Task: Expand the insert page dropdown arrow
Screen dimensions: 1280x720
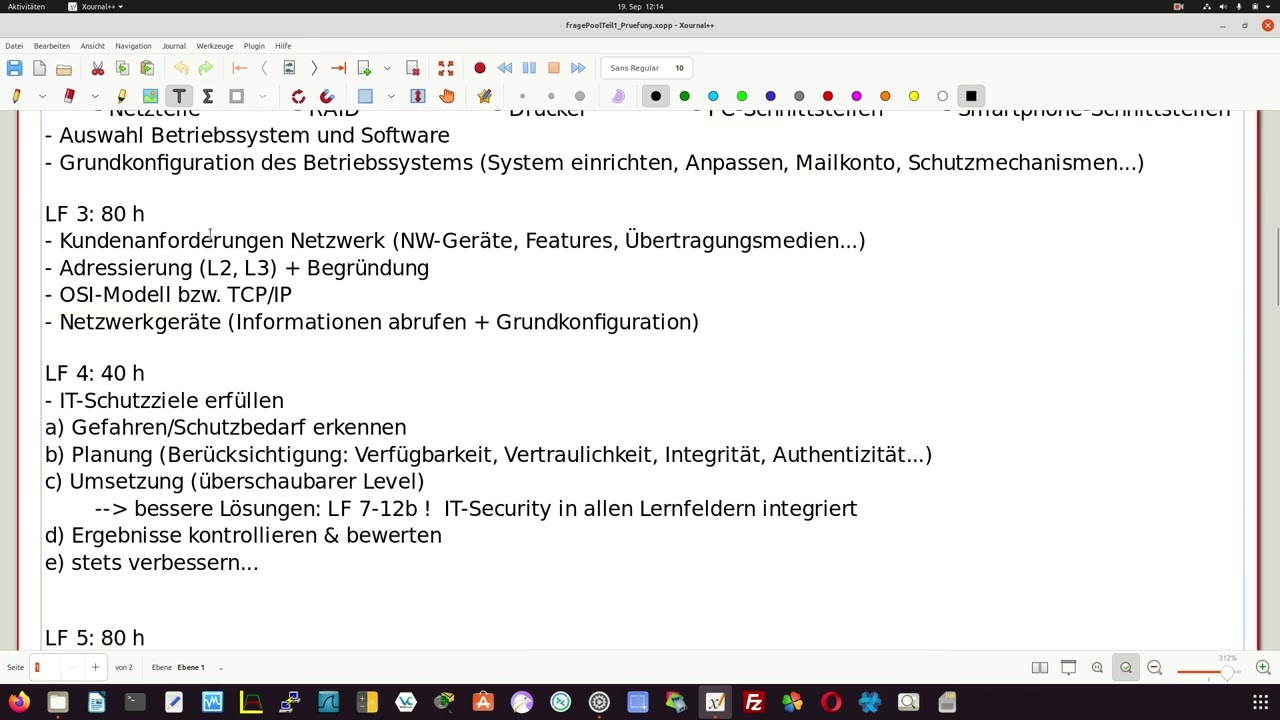Action: point(387,68)
